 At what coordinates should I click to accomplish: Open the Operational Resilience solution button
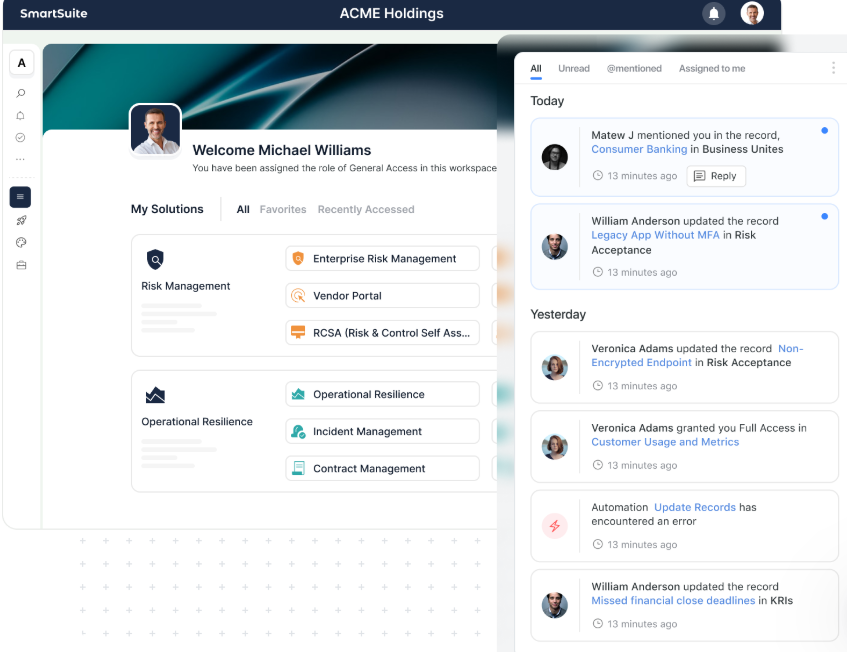coord(382,394)
